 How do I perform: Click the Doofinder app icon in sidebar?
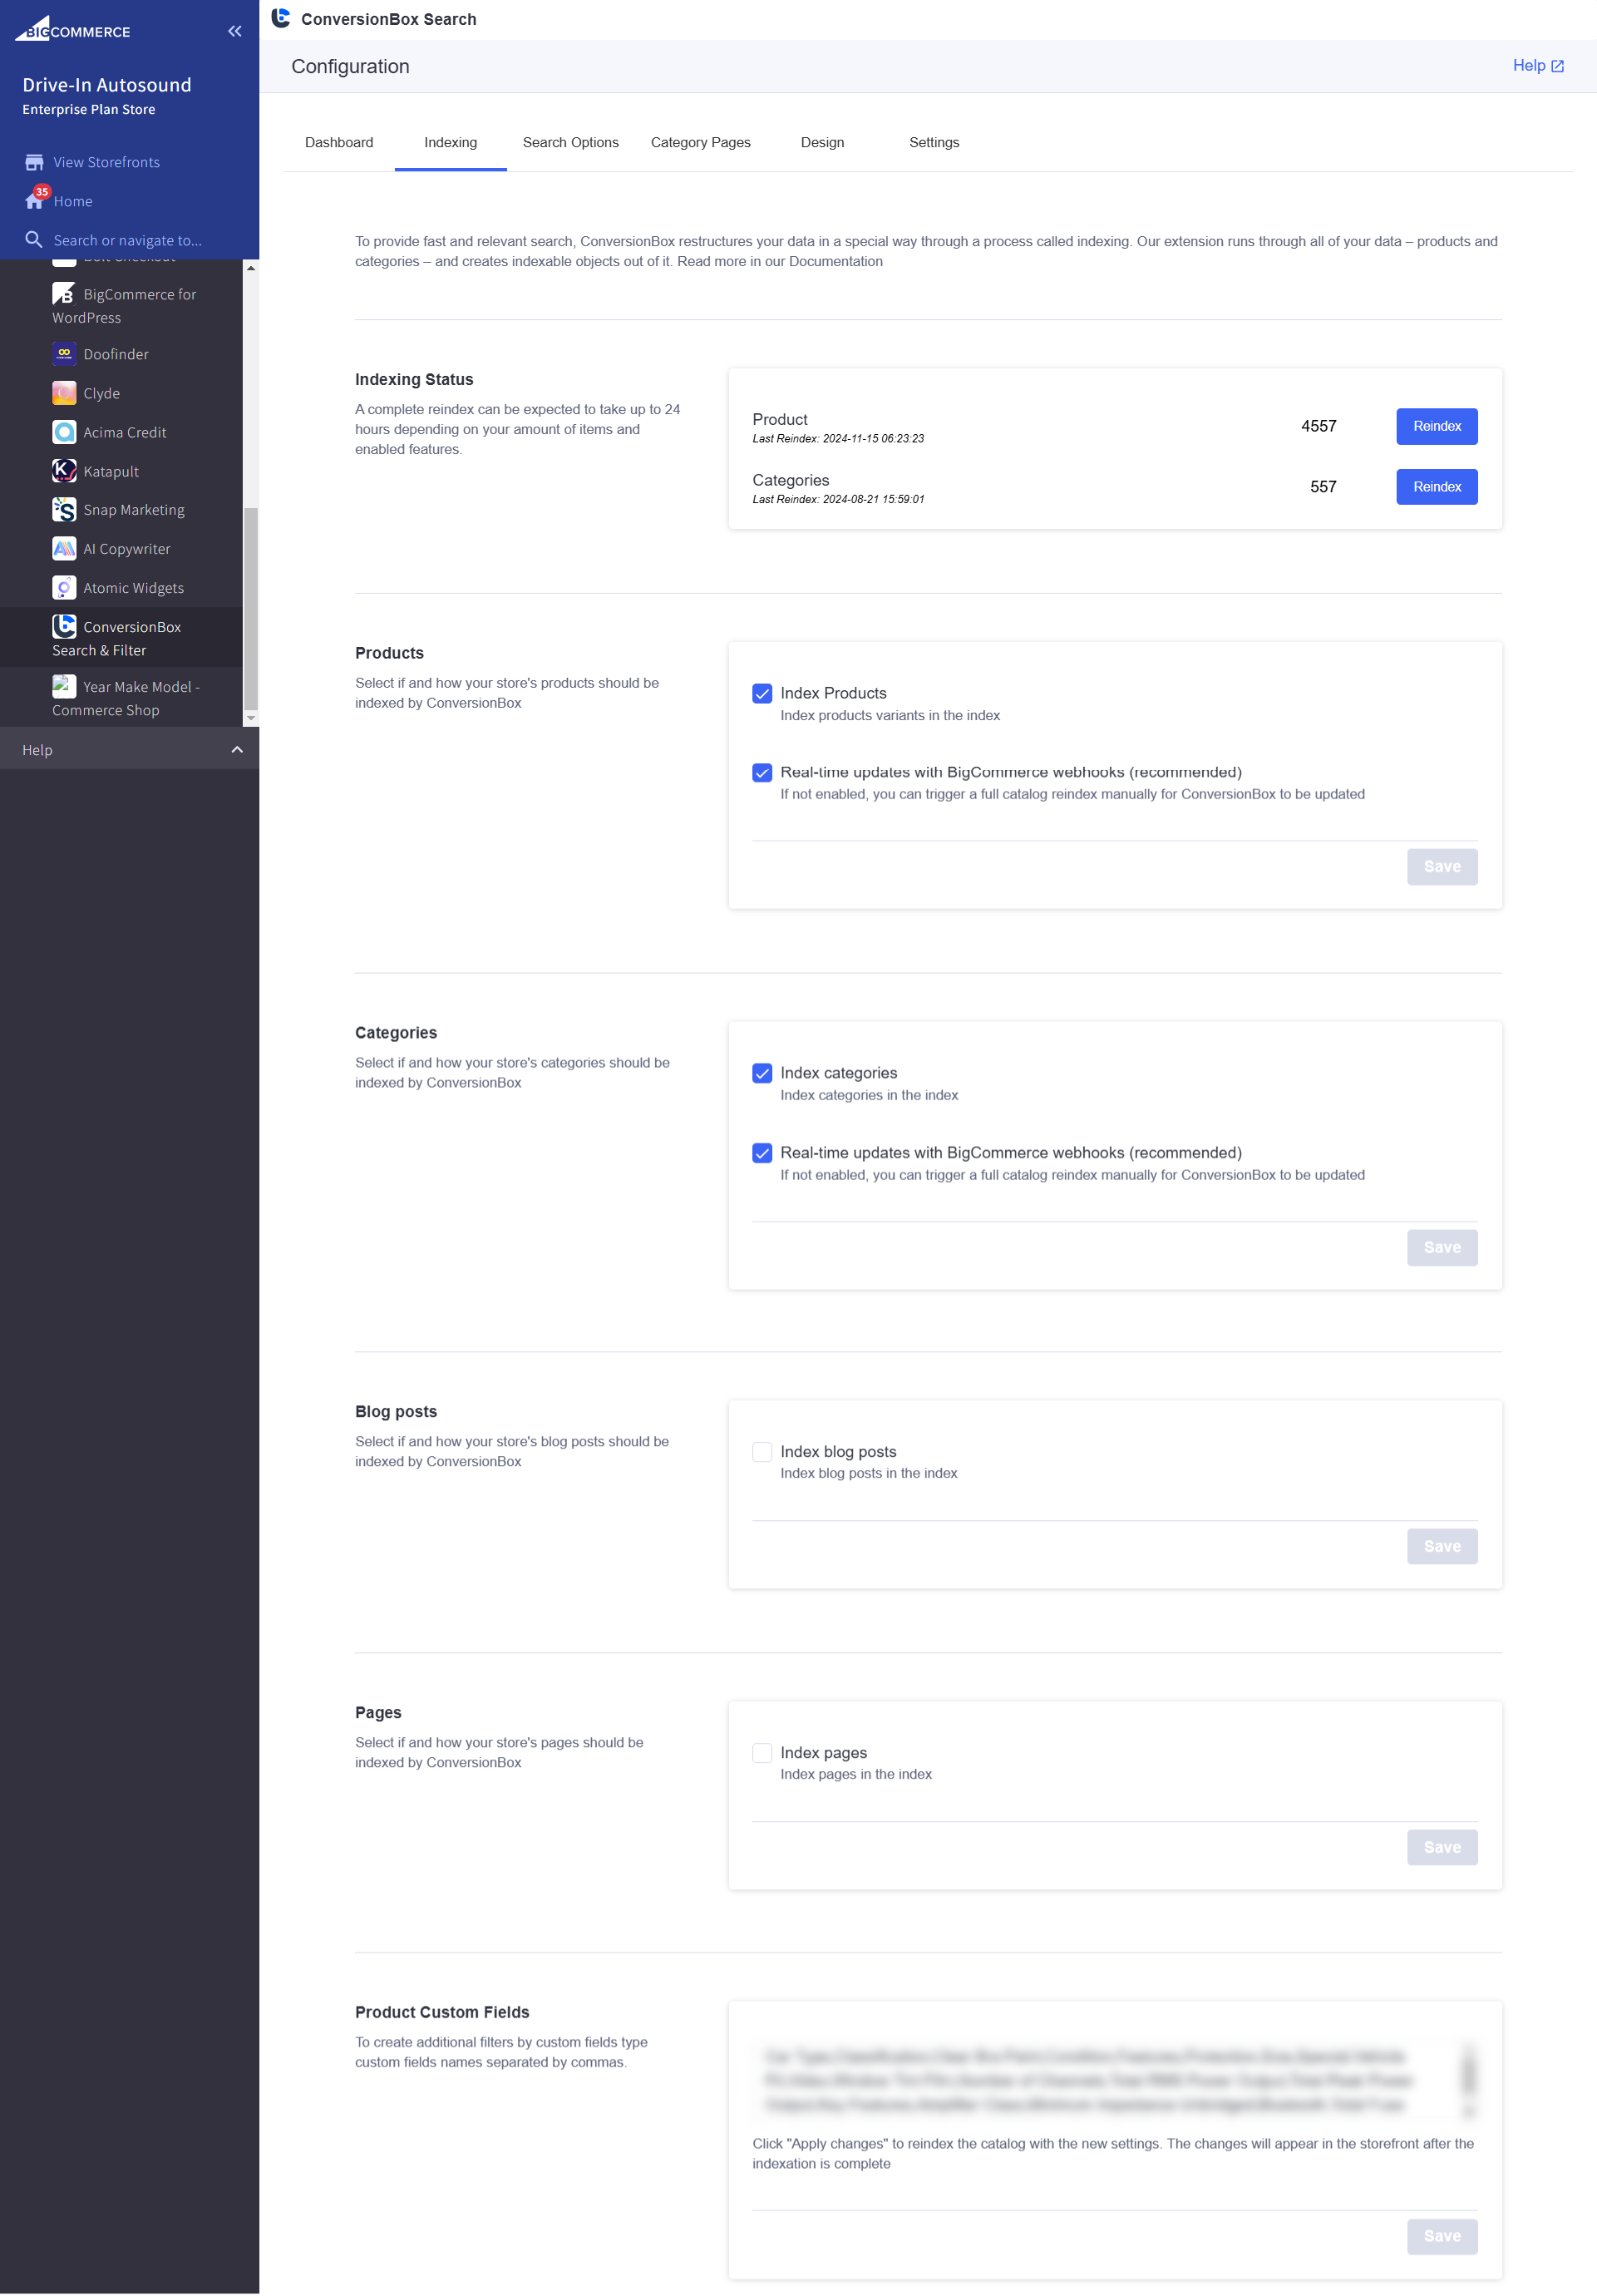(64, 354)
